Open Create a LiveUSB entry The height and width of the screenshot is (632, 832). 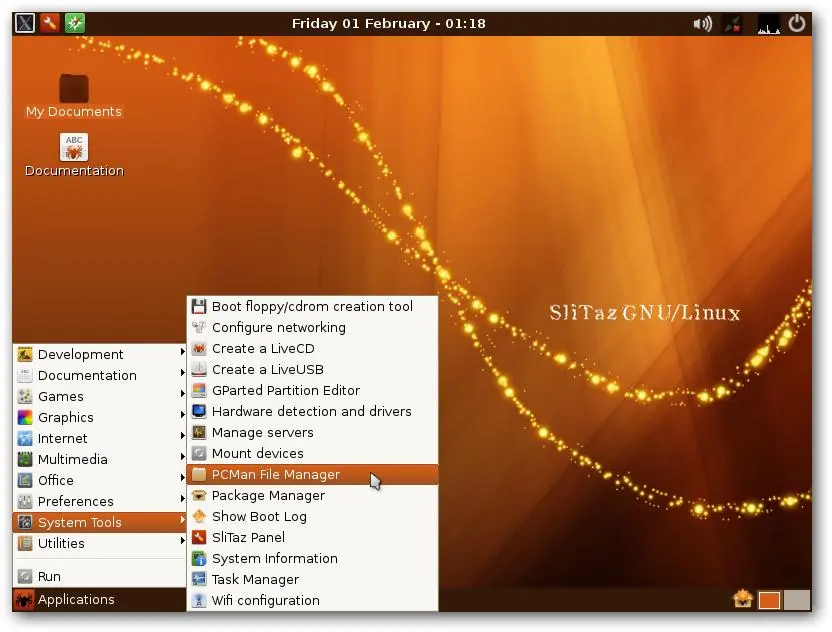(x=313, y=369)
